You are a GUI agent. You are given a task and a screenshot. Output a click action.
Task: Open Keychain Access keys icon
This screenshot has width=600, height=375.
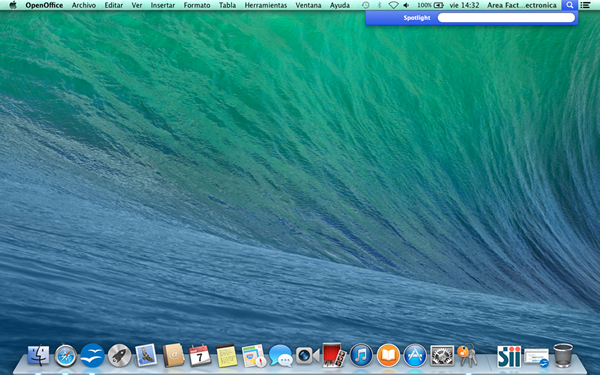click(x=467, y=355)
